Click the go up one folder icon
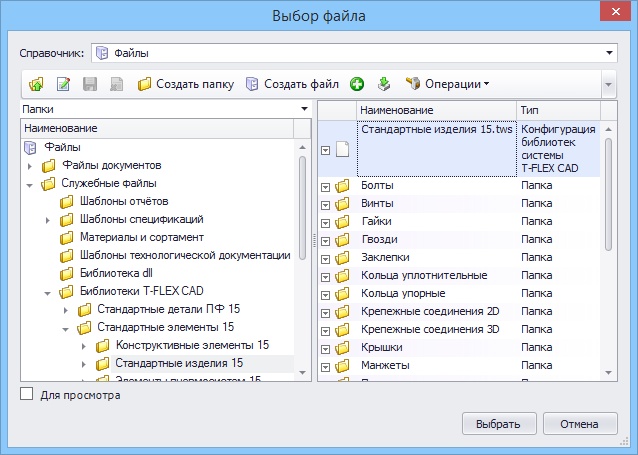Image resolution: width=638 pixels, height=455 pixels. 36,84
